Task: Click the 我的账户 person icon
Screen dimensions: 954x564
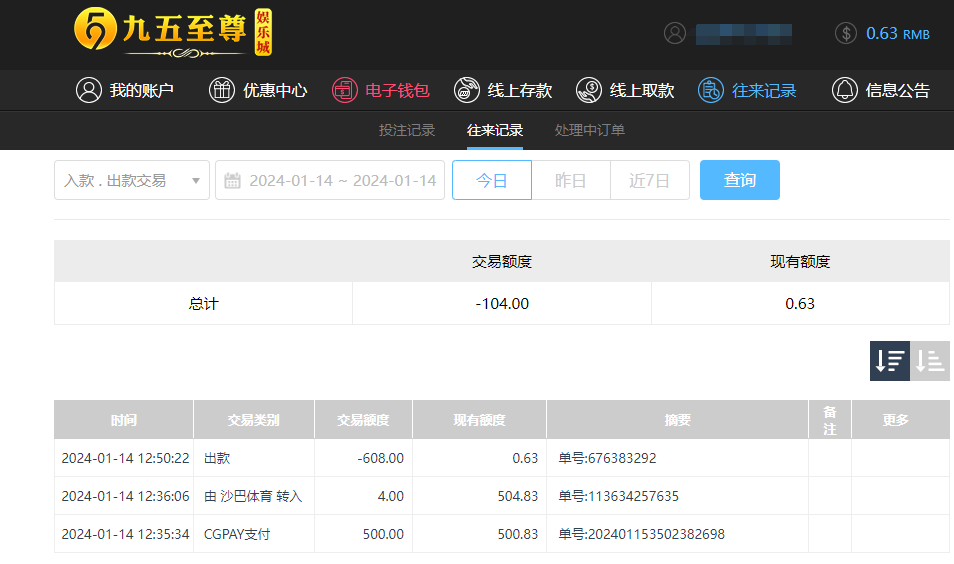Action: (89, 90)
